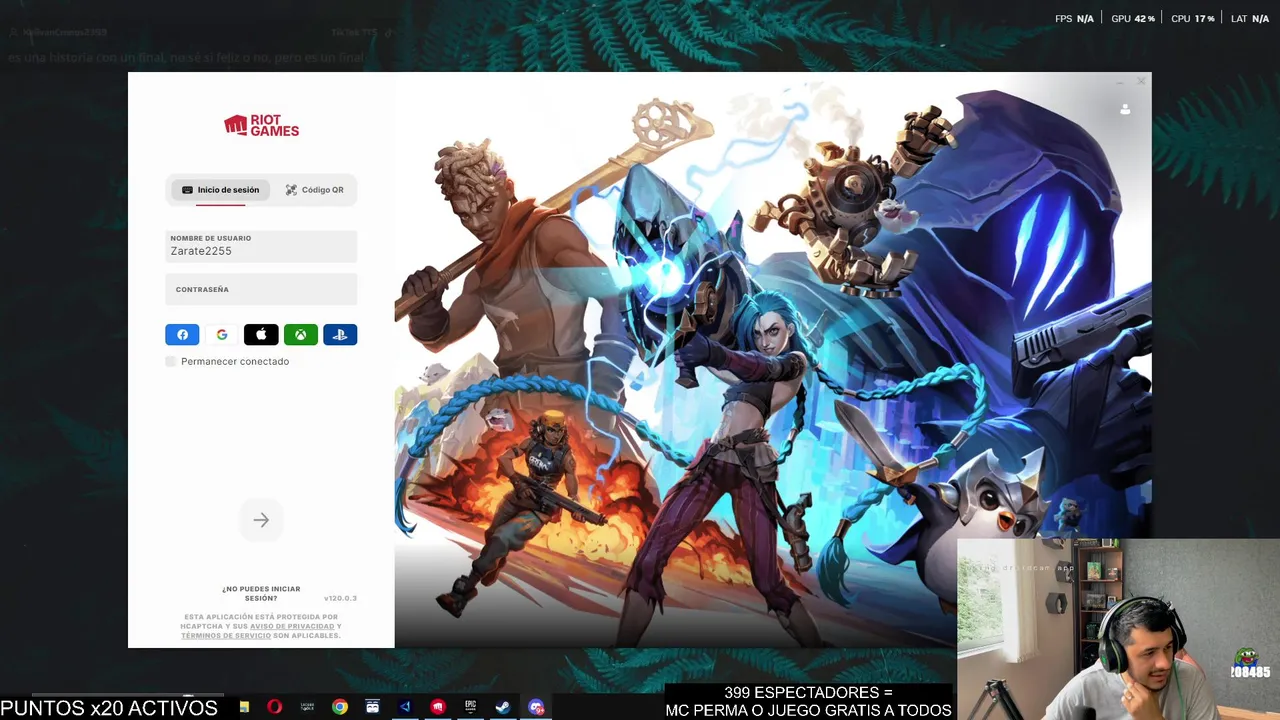Image resolution: width=1280 pixels, height=720 pixels.
Task: Open ¿No puedes iniciar sesión? link
Action: pos(261,593)
